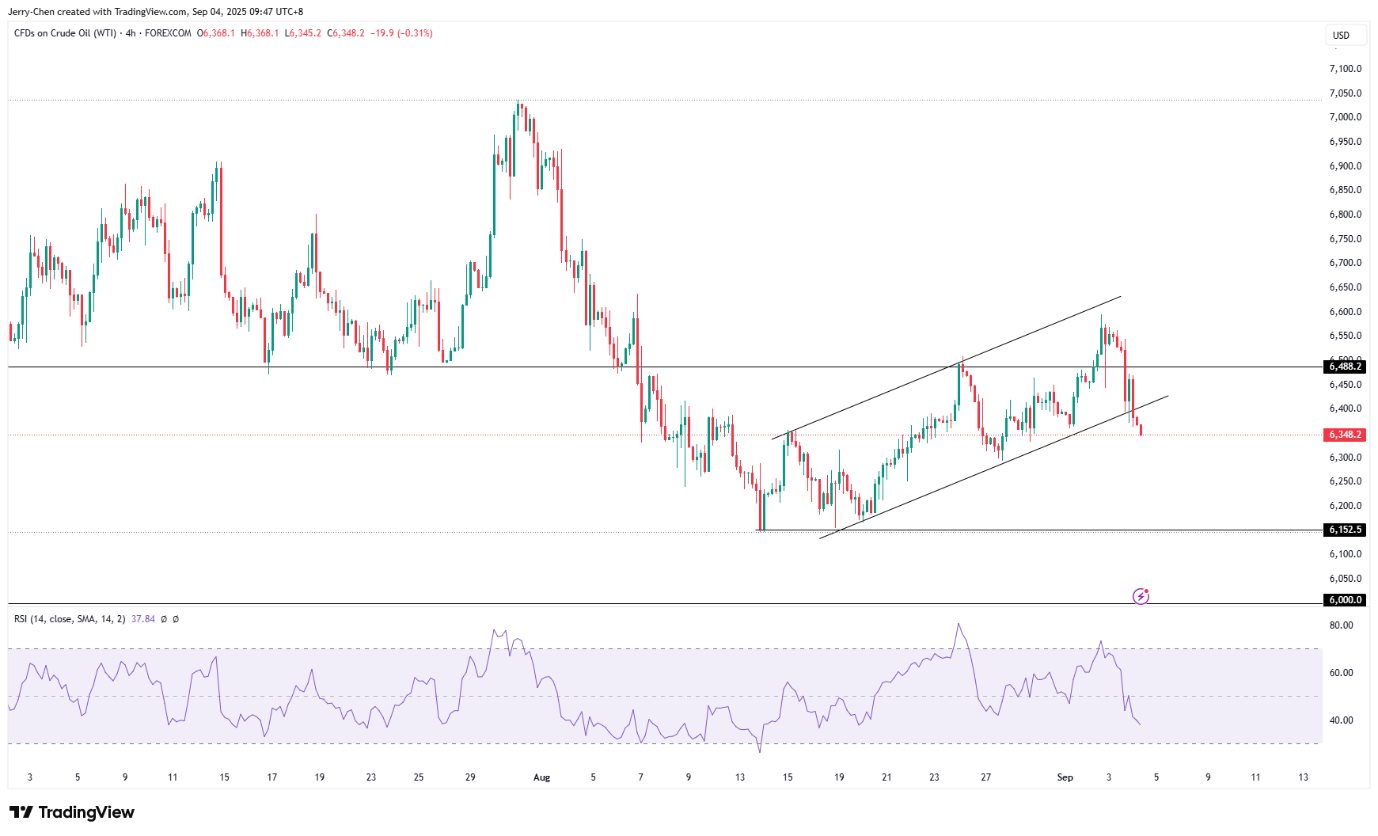This screenshot has height=836, width=1378.
Task: Click the 80.00 level on RSI scale
Action: (1341, 626)
